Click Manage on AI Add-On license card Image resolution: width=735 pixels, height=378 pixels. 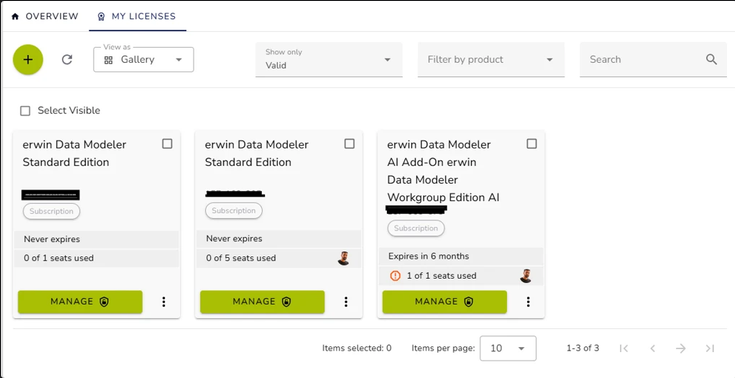[445, 302]
